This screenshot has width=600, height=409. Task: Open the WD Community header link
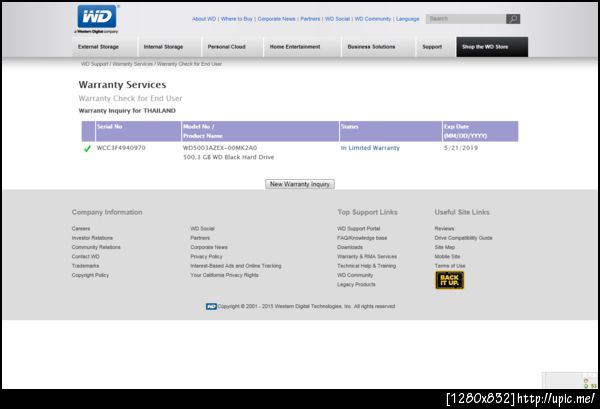click(373, 19)
